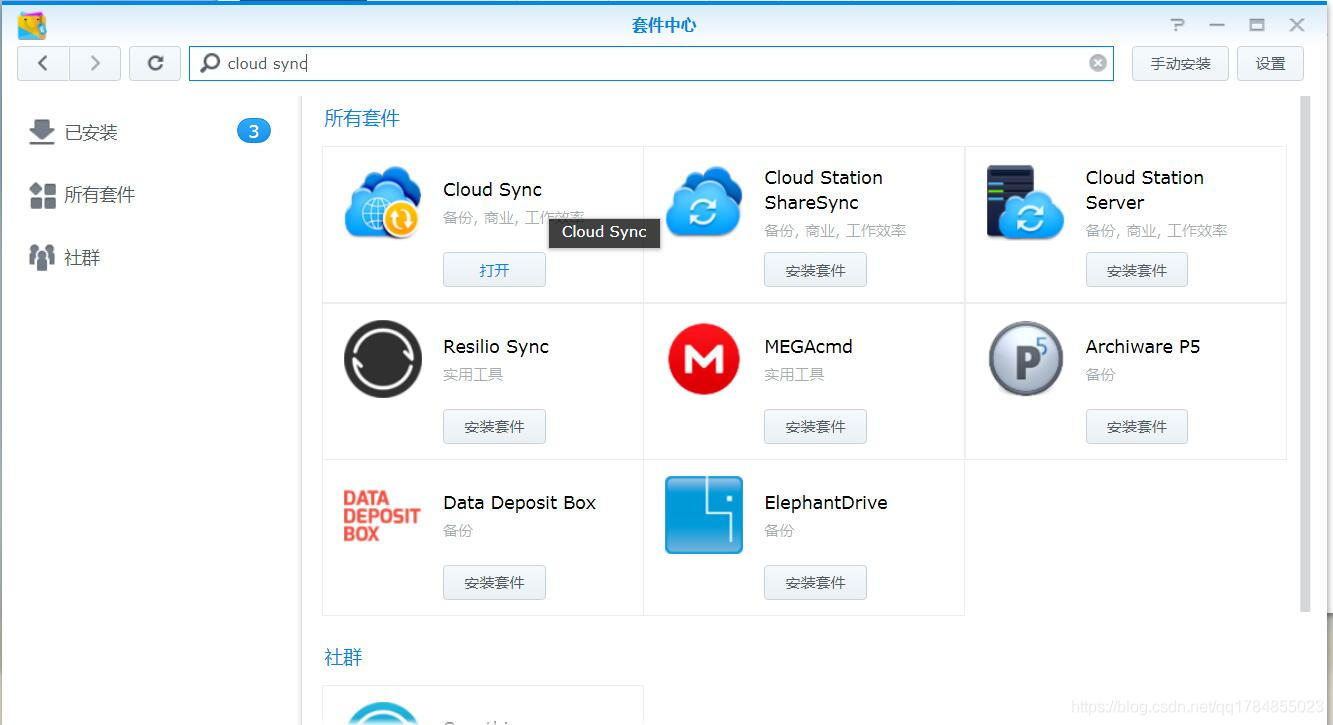The height and width of the screenshot is (725, 1333).
Task: Click the ElephantDrive title text
Action: tap(826, 503)
